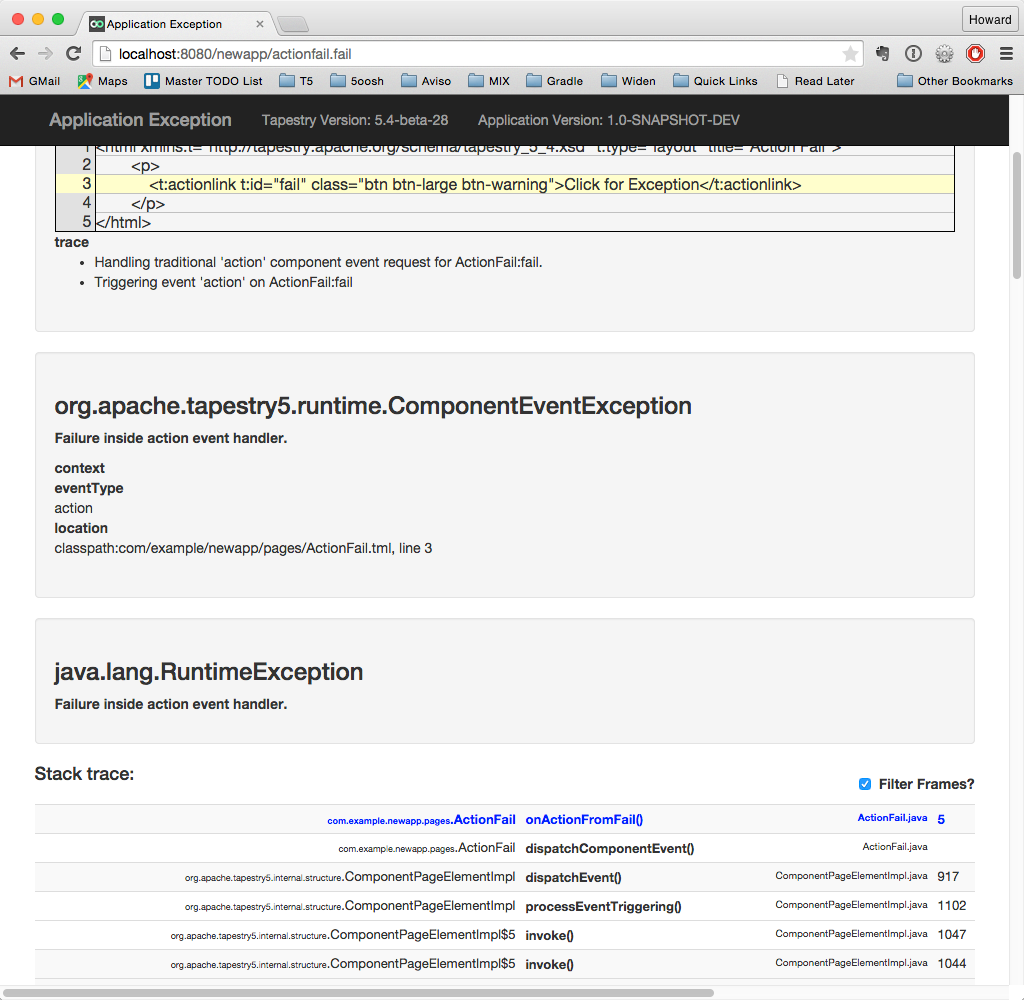Click the Application Exception navbar brand
This screenshot has height=1000, width=1024.
tap(140, 120)
